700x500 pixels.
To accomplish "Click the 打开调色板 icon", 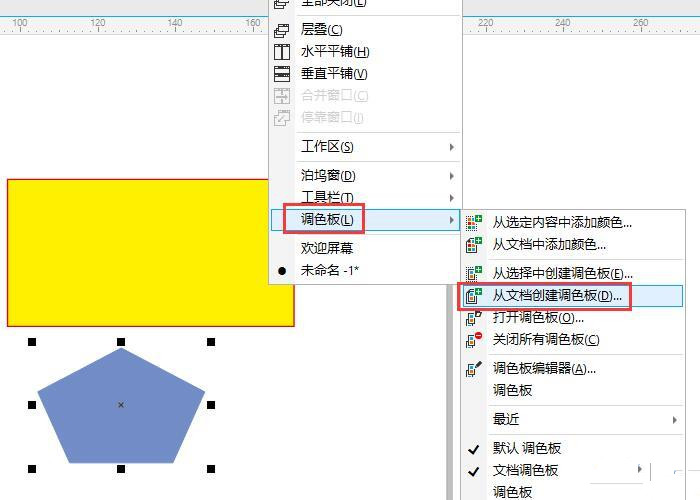I will 474,318.
